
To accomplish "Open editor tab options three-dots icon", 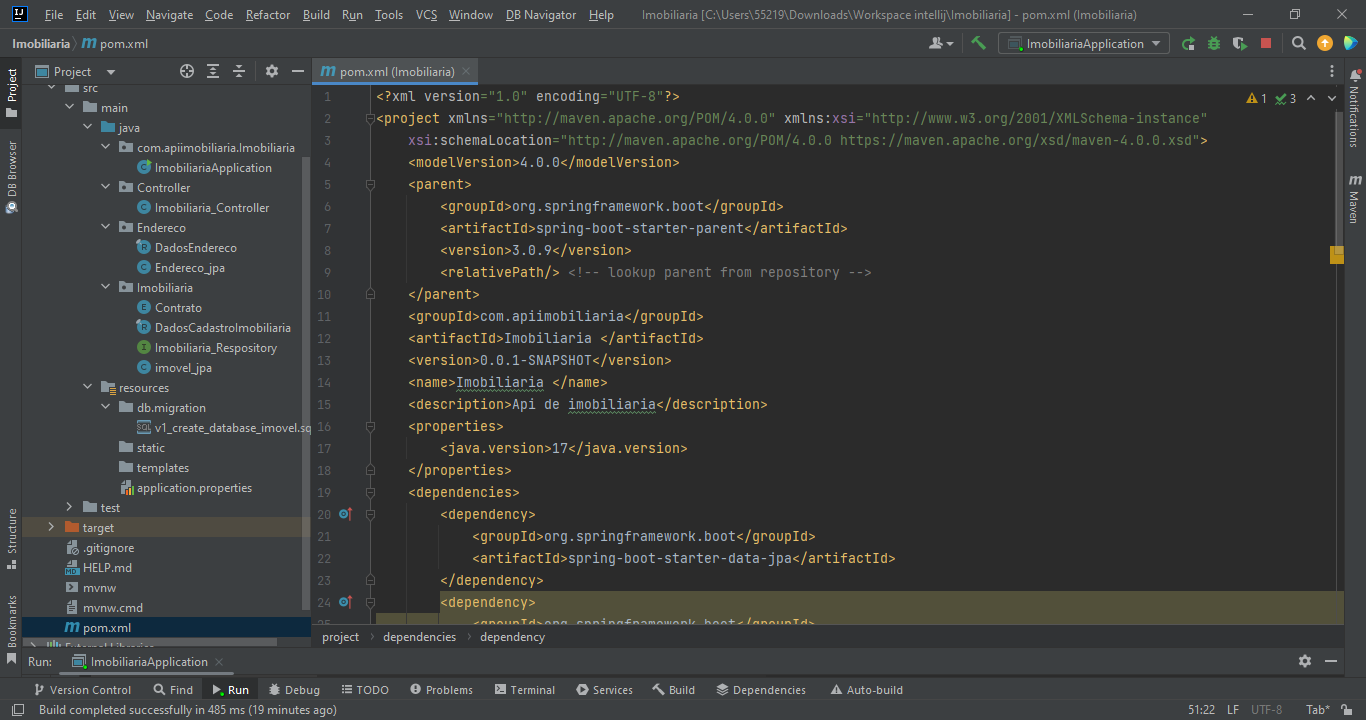I will pos(1332,71).
